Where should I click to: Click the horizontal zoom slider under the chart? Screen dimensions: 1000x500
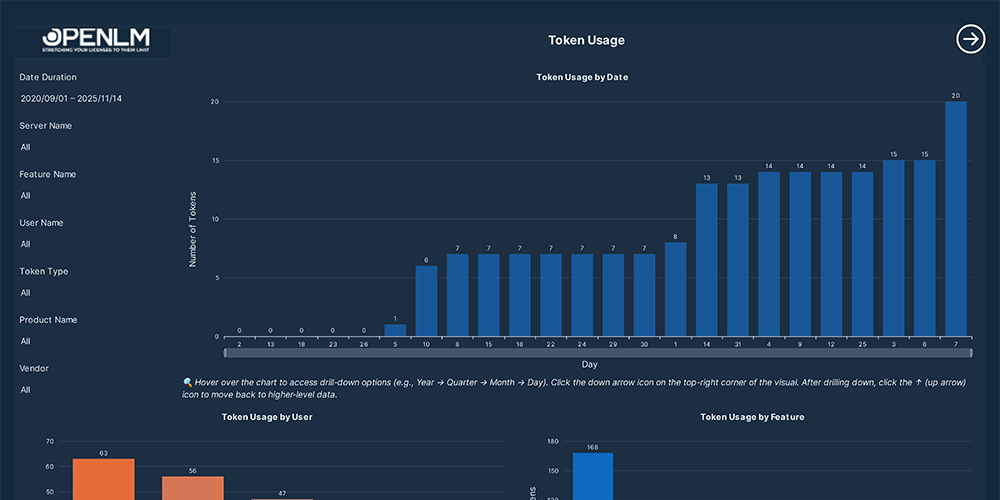[598, 353]
